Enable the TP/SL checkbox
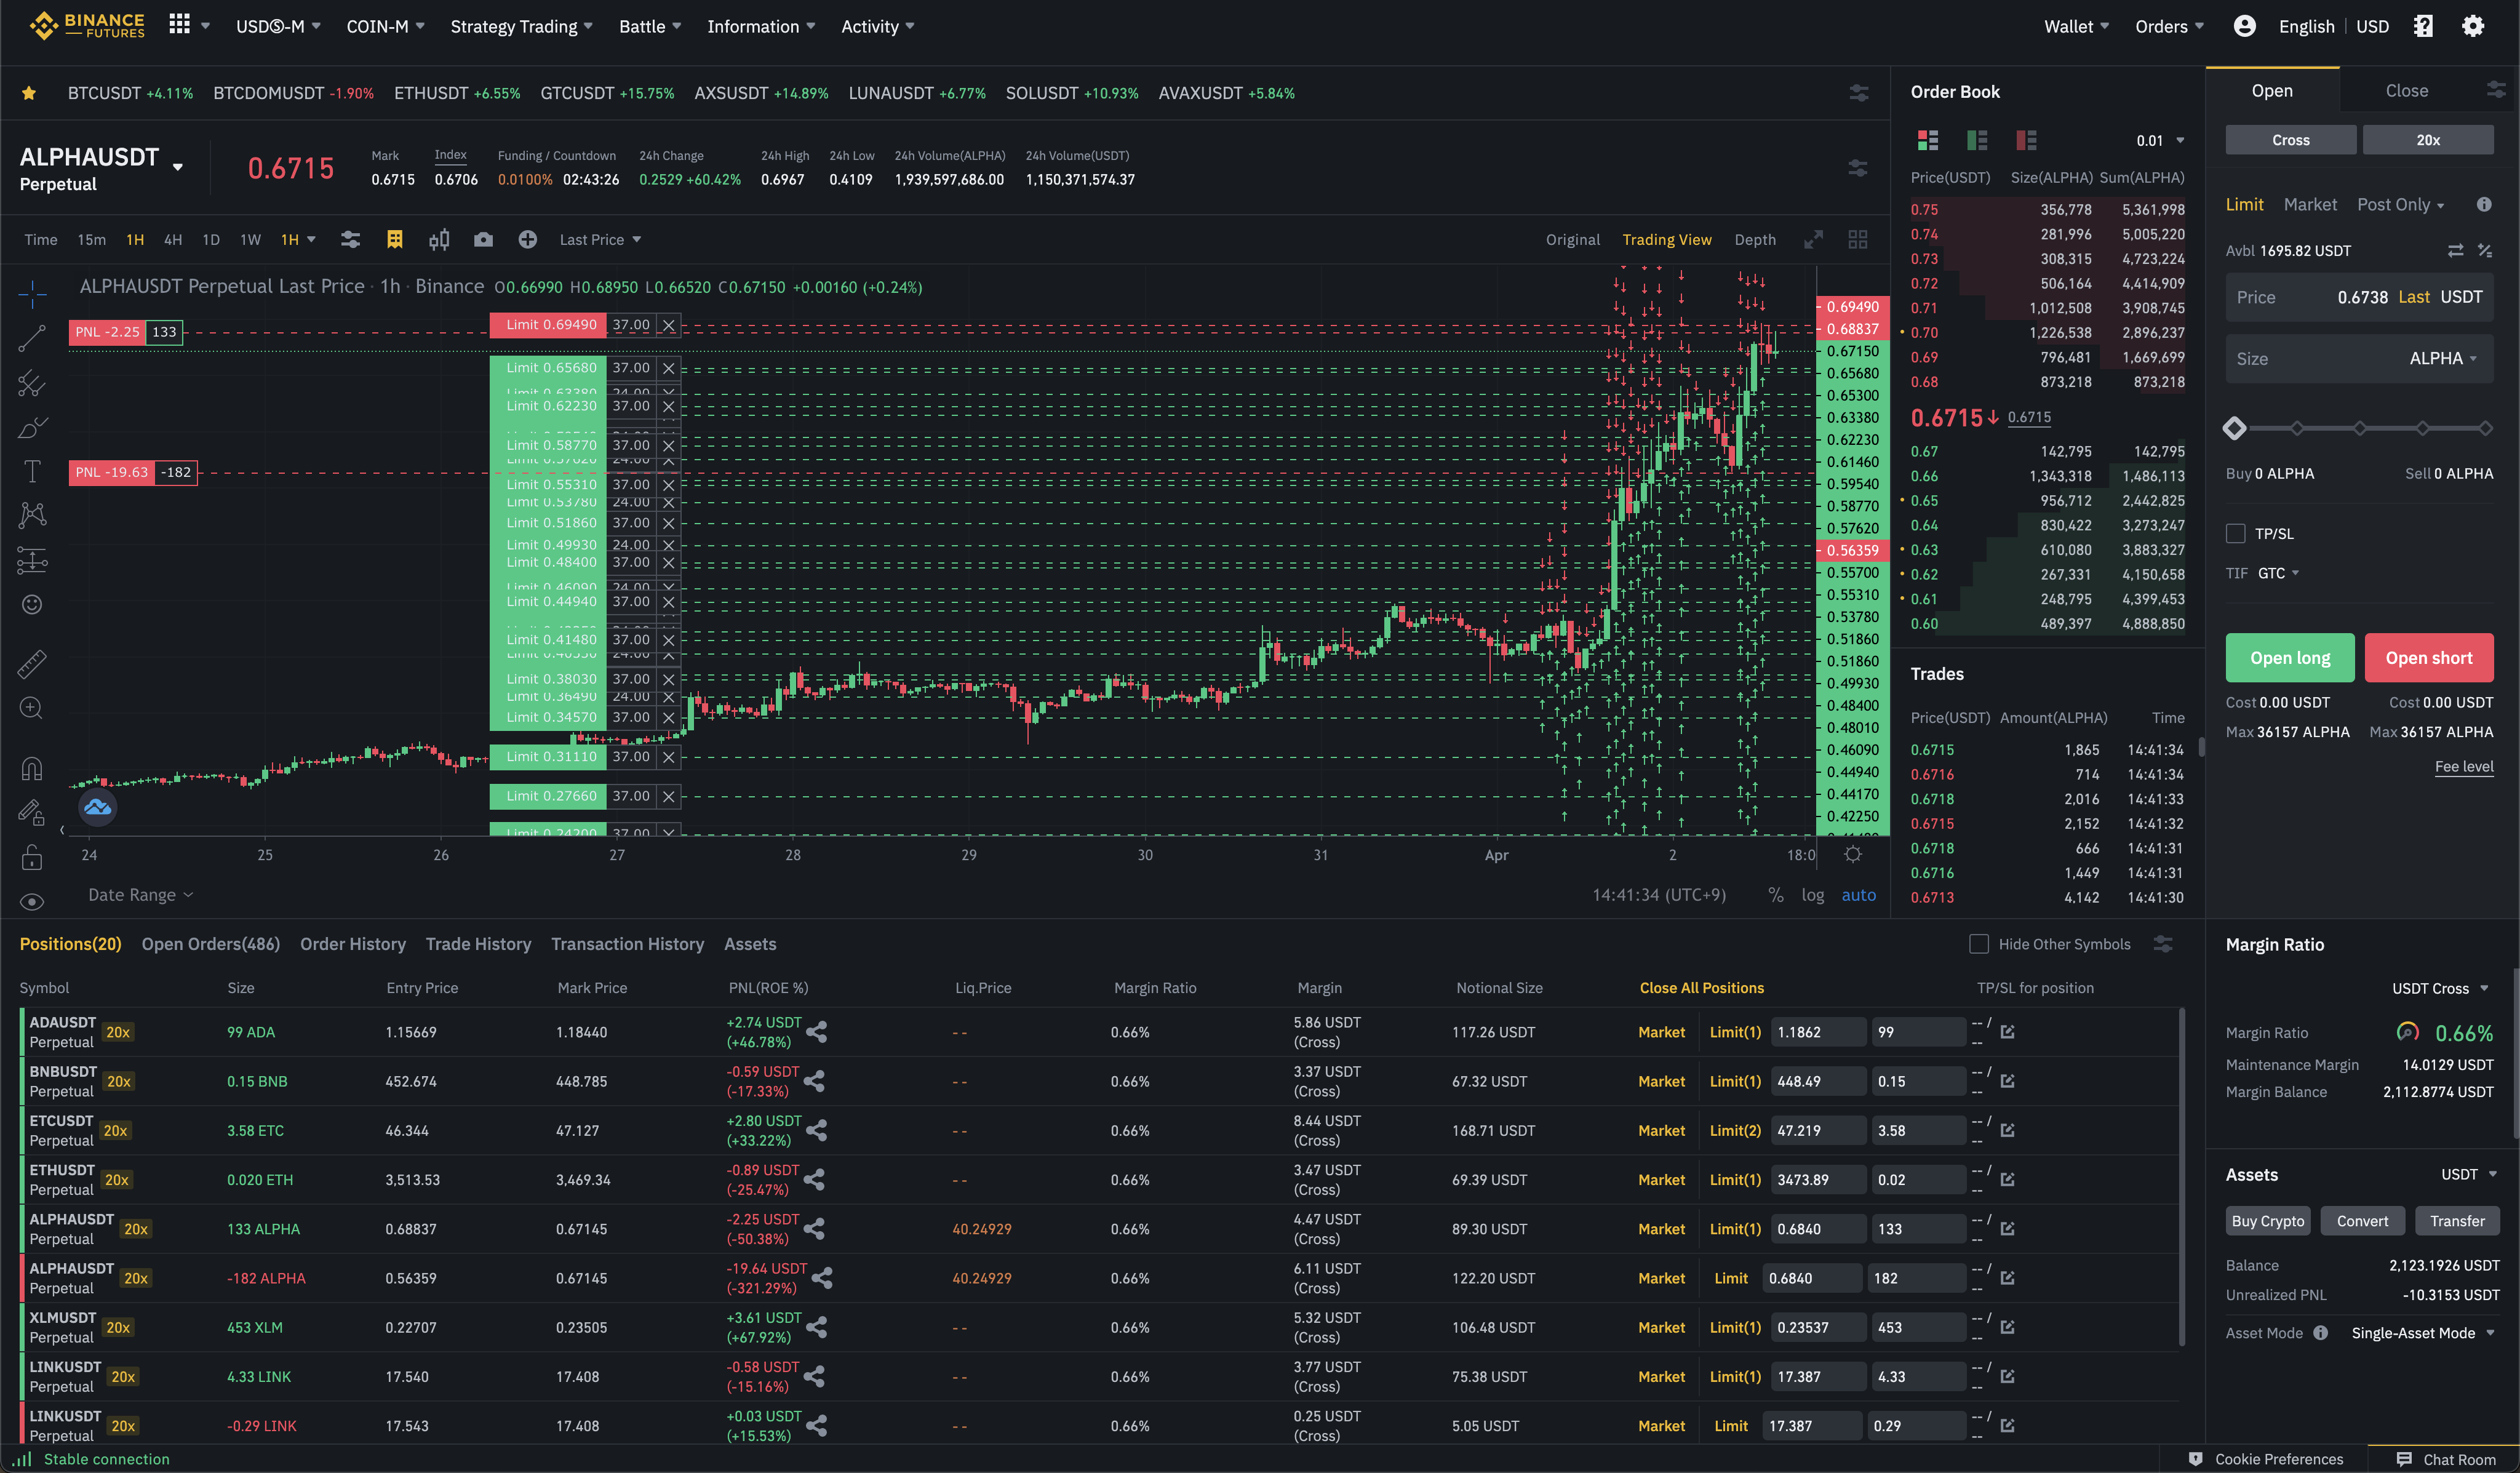This screenshot has width=2520, height=1473. (2236, 534)
